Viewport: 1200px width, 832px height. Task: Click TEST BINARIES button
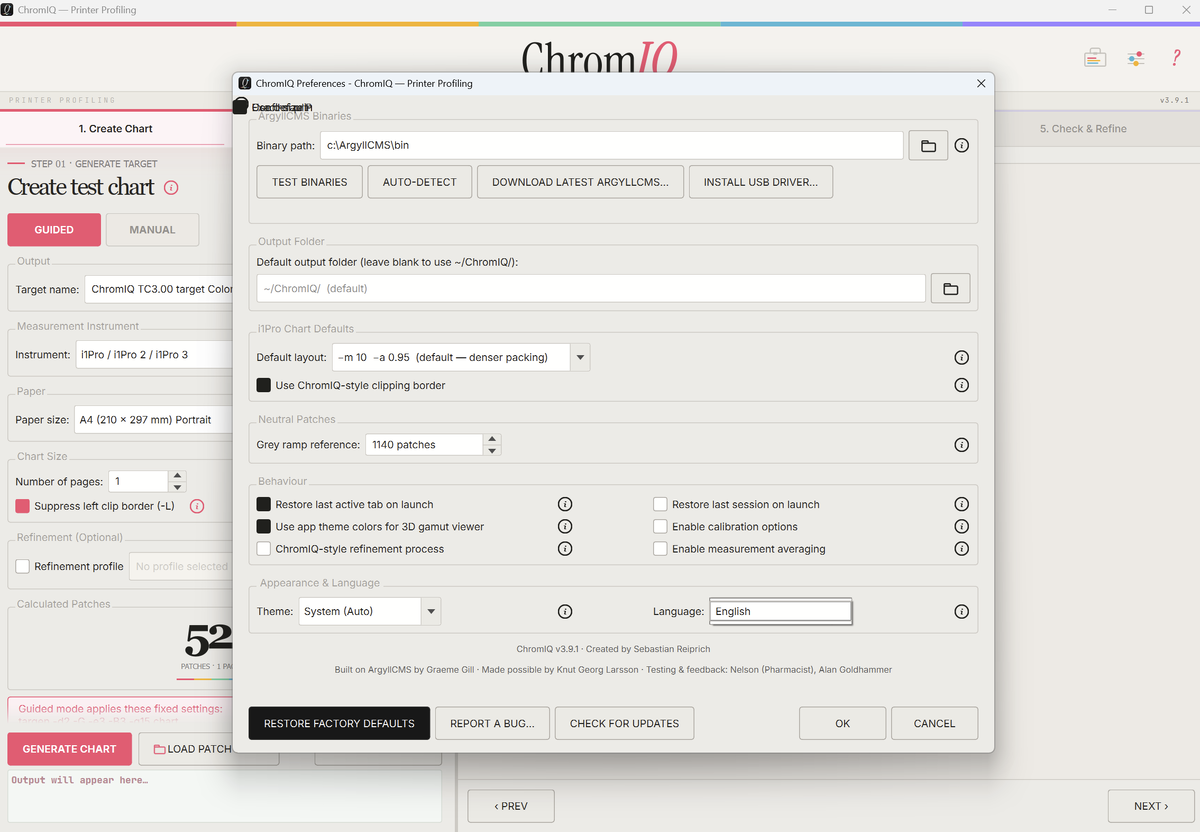(x=310, y=182)
